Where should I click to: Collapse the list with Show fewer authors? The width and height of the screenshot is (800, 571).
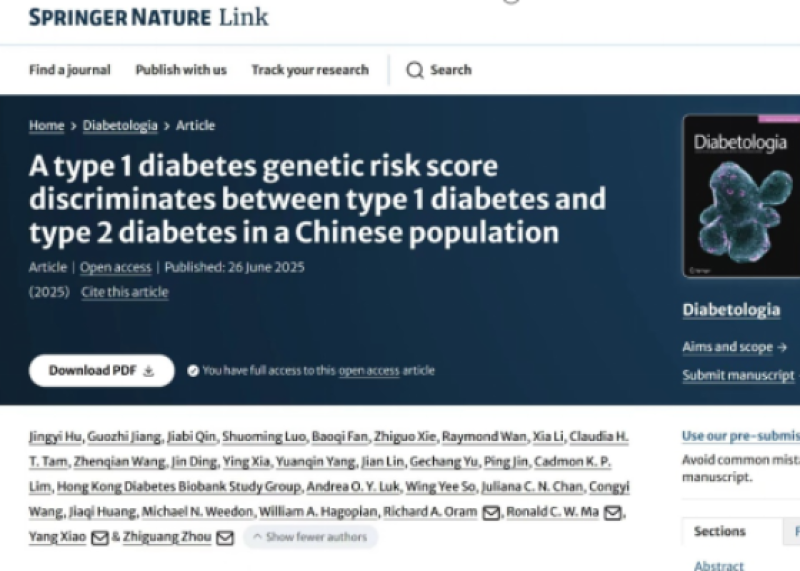(309, 538)
